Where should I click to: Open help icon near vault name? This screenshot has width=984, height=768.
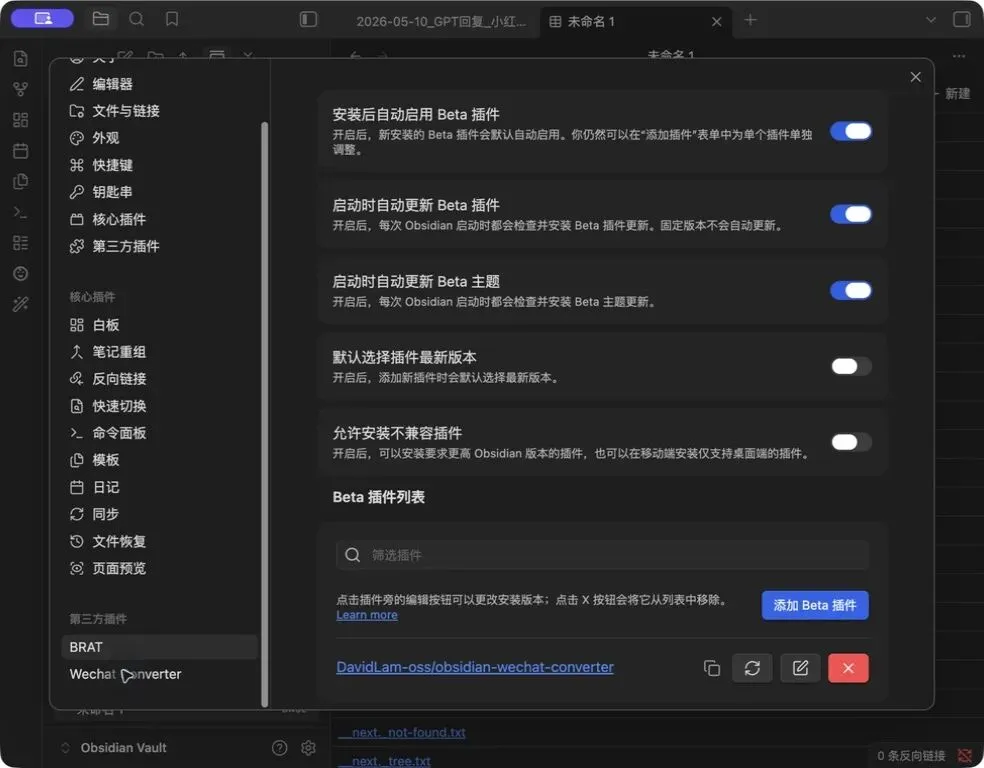pos(279,748)
